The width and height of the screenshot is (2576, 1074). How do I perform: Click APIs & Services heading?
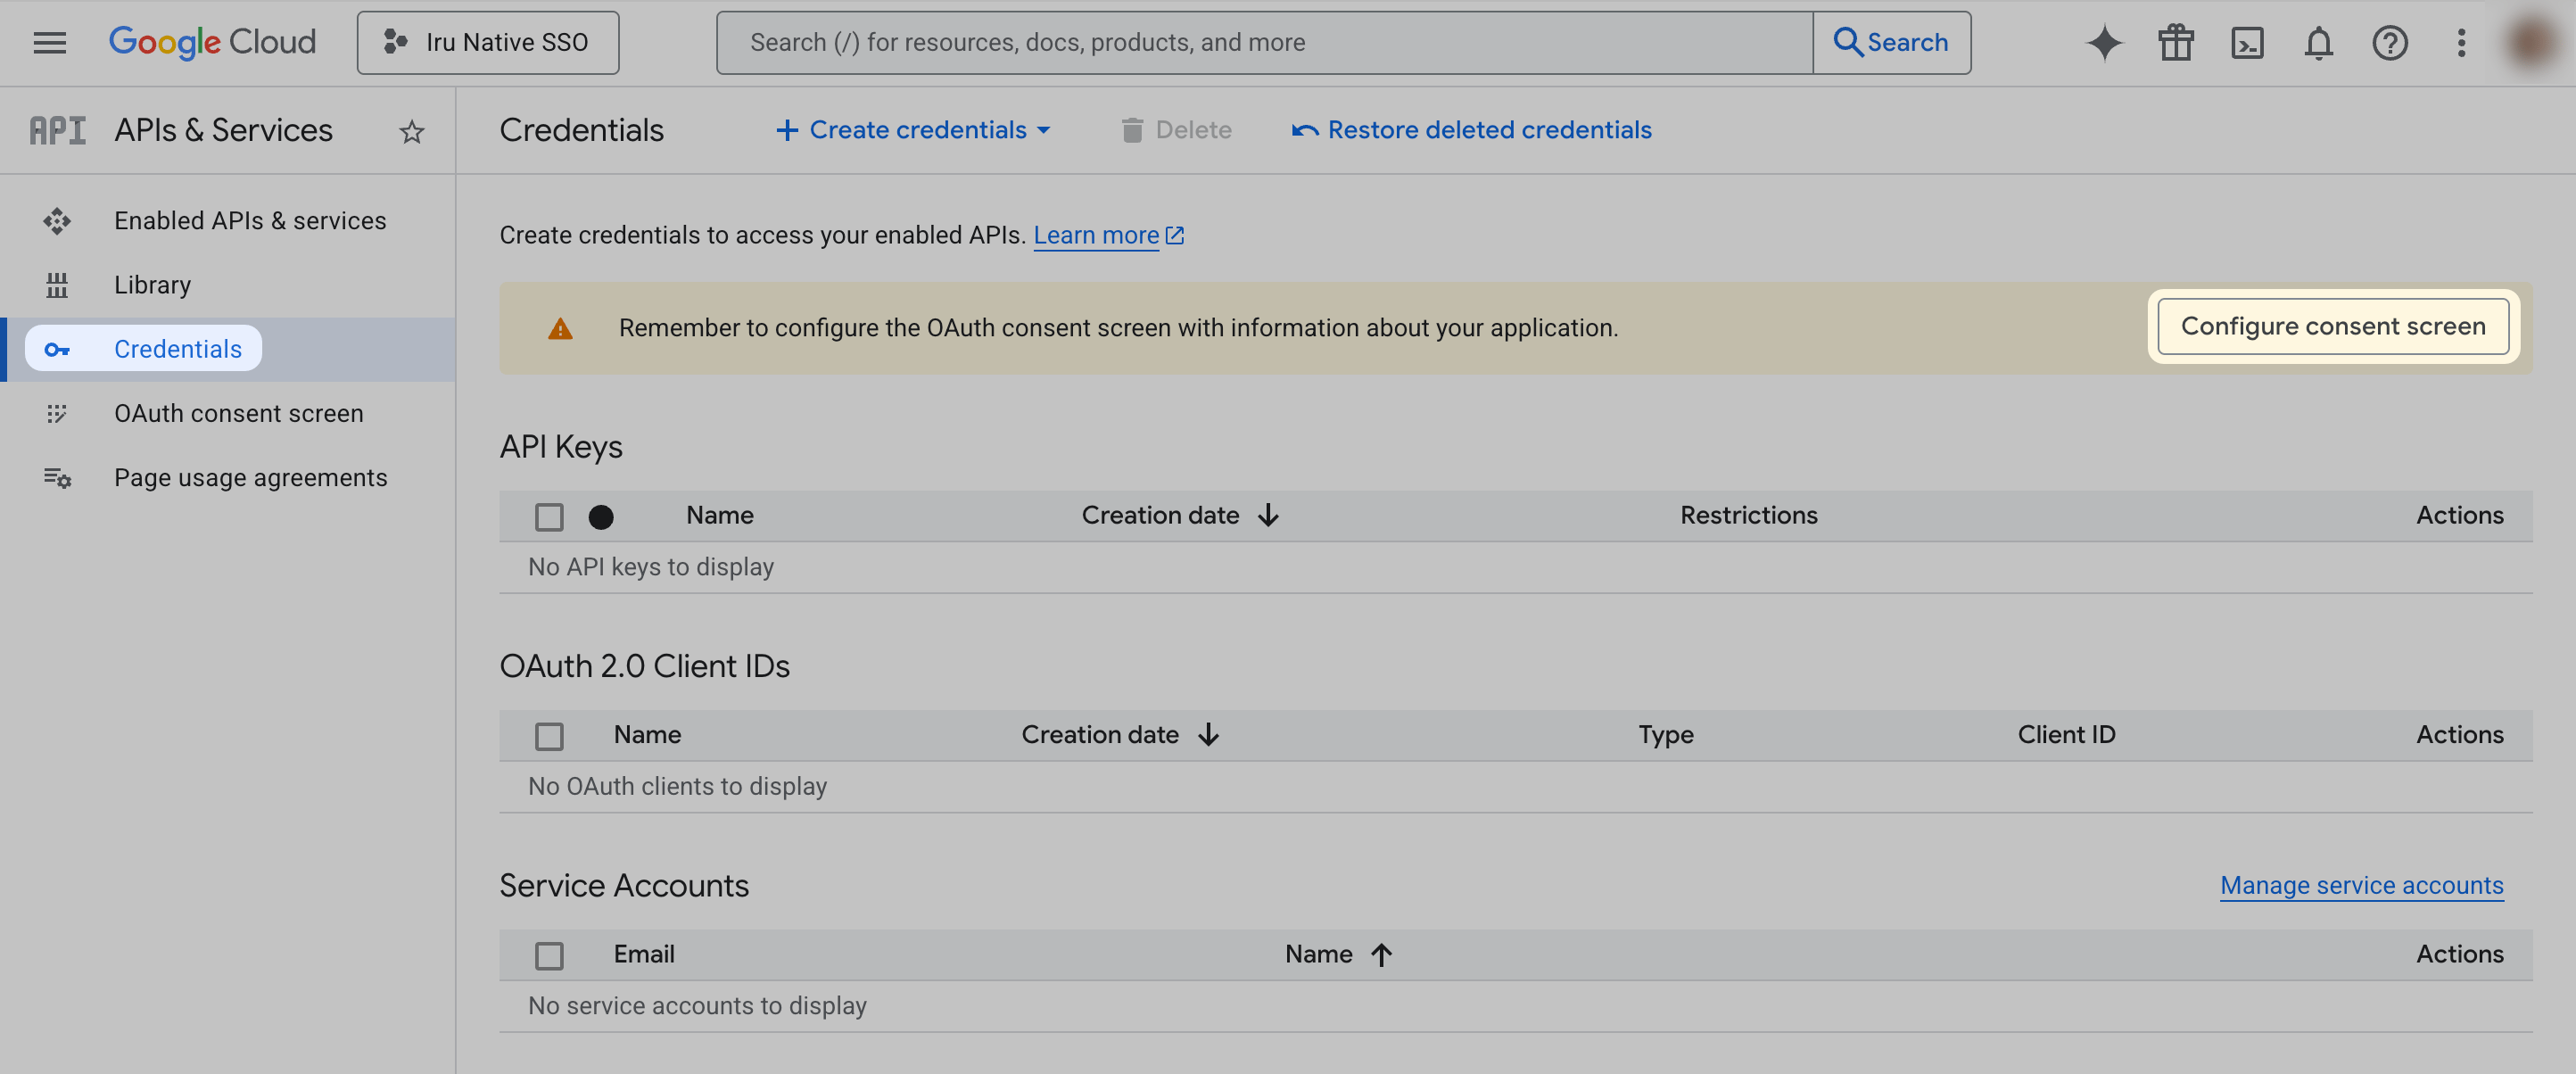pos(223,131)
